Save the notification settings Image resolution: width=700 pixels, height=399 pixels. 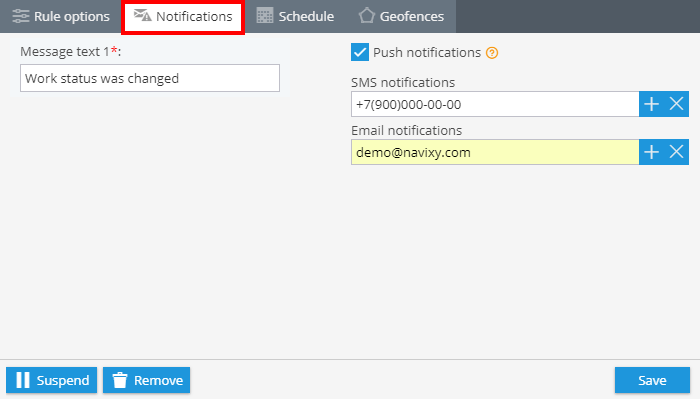[652, 380]
